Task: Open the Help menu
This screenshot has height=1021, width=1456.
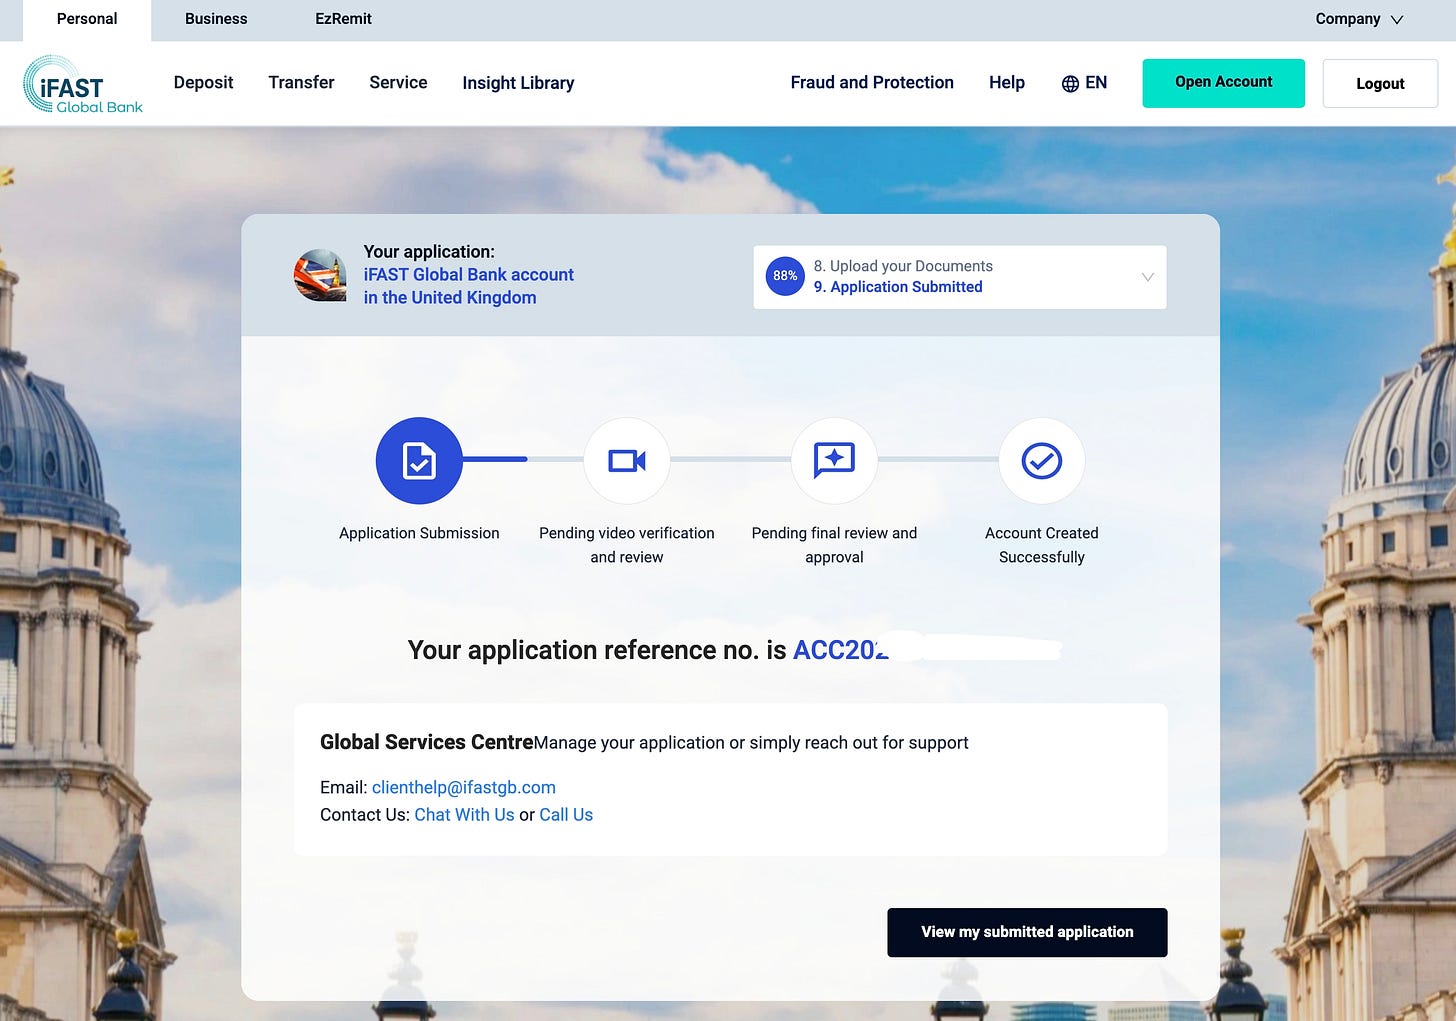Action: click(1007, 83)
